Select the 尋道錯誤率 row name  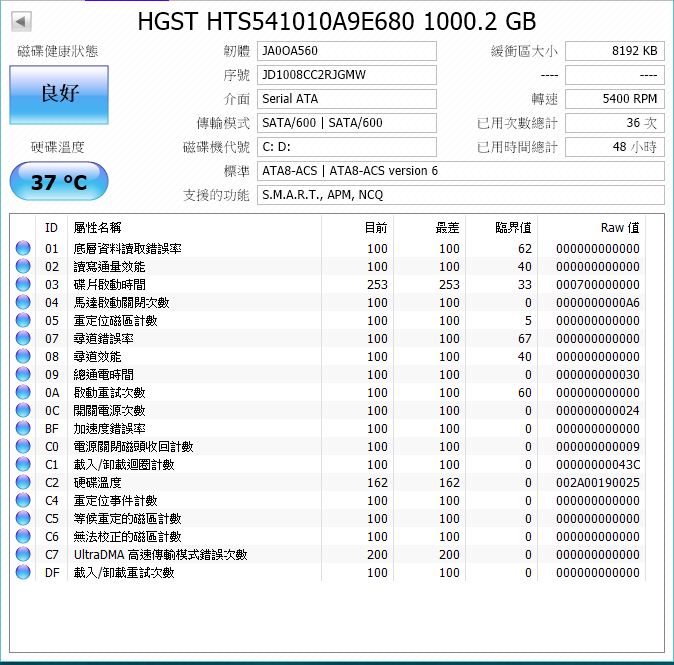[103, 339]
